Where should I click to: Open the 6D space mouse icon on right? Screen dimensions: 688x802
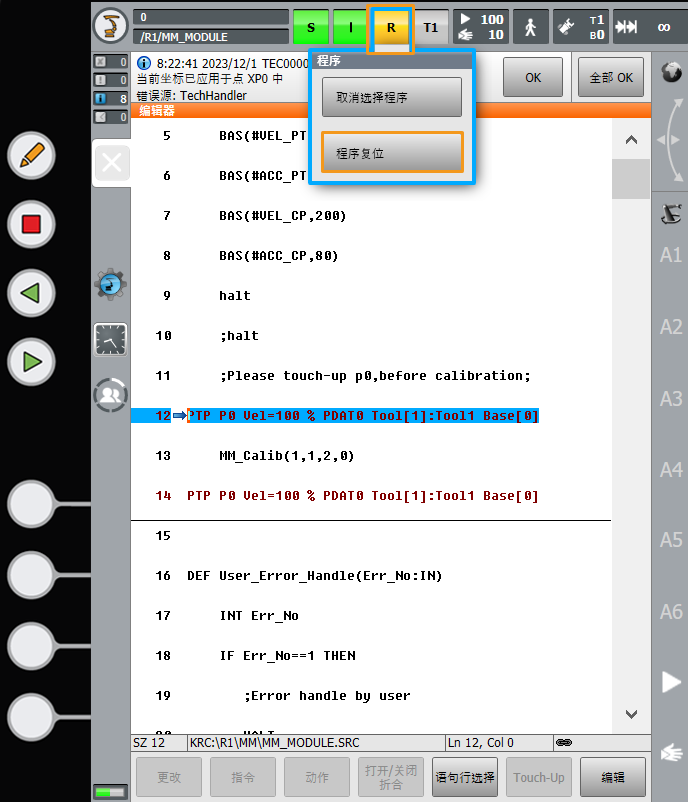671,214
